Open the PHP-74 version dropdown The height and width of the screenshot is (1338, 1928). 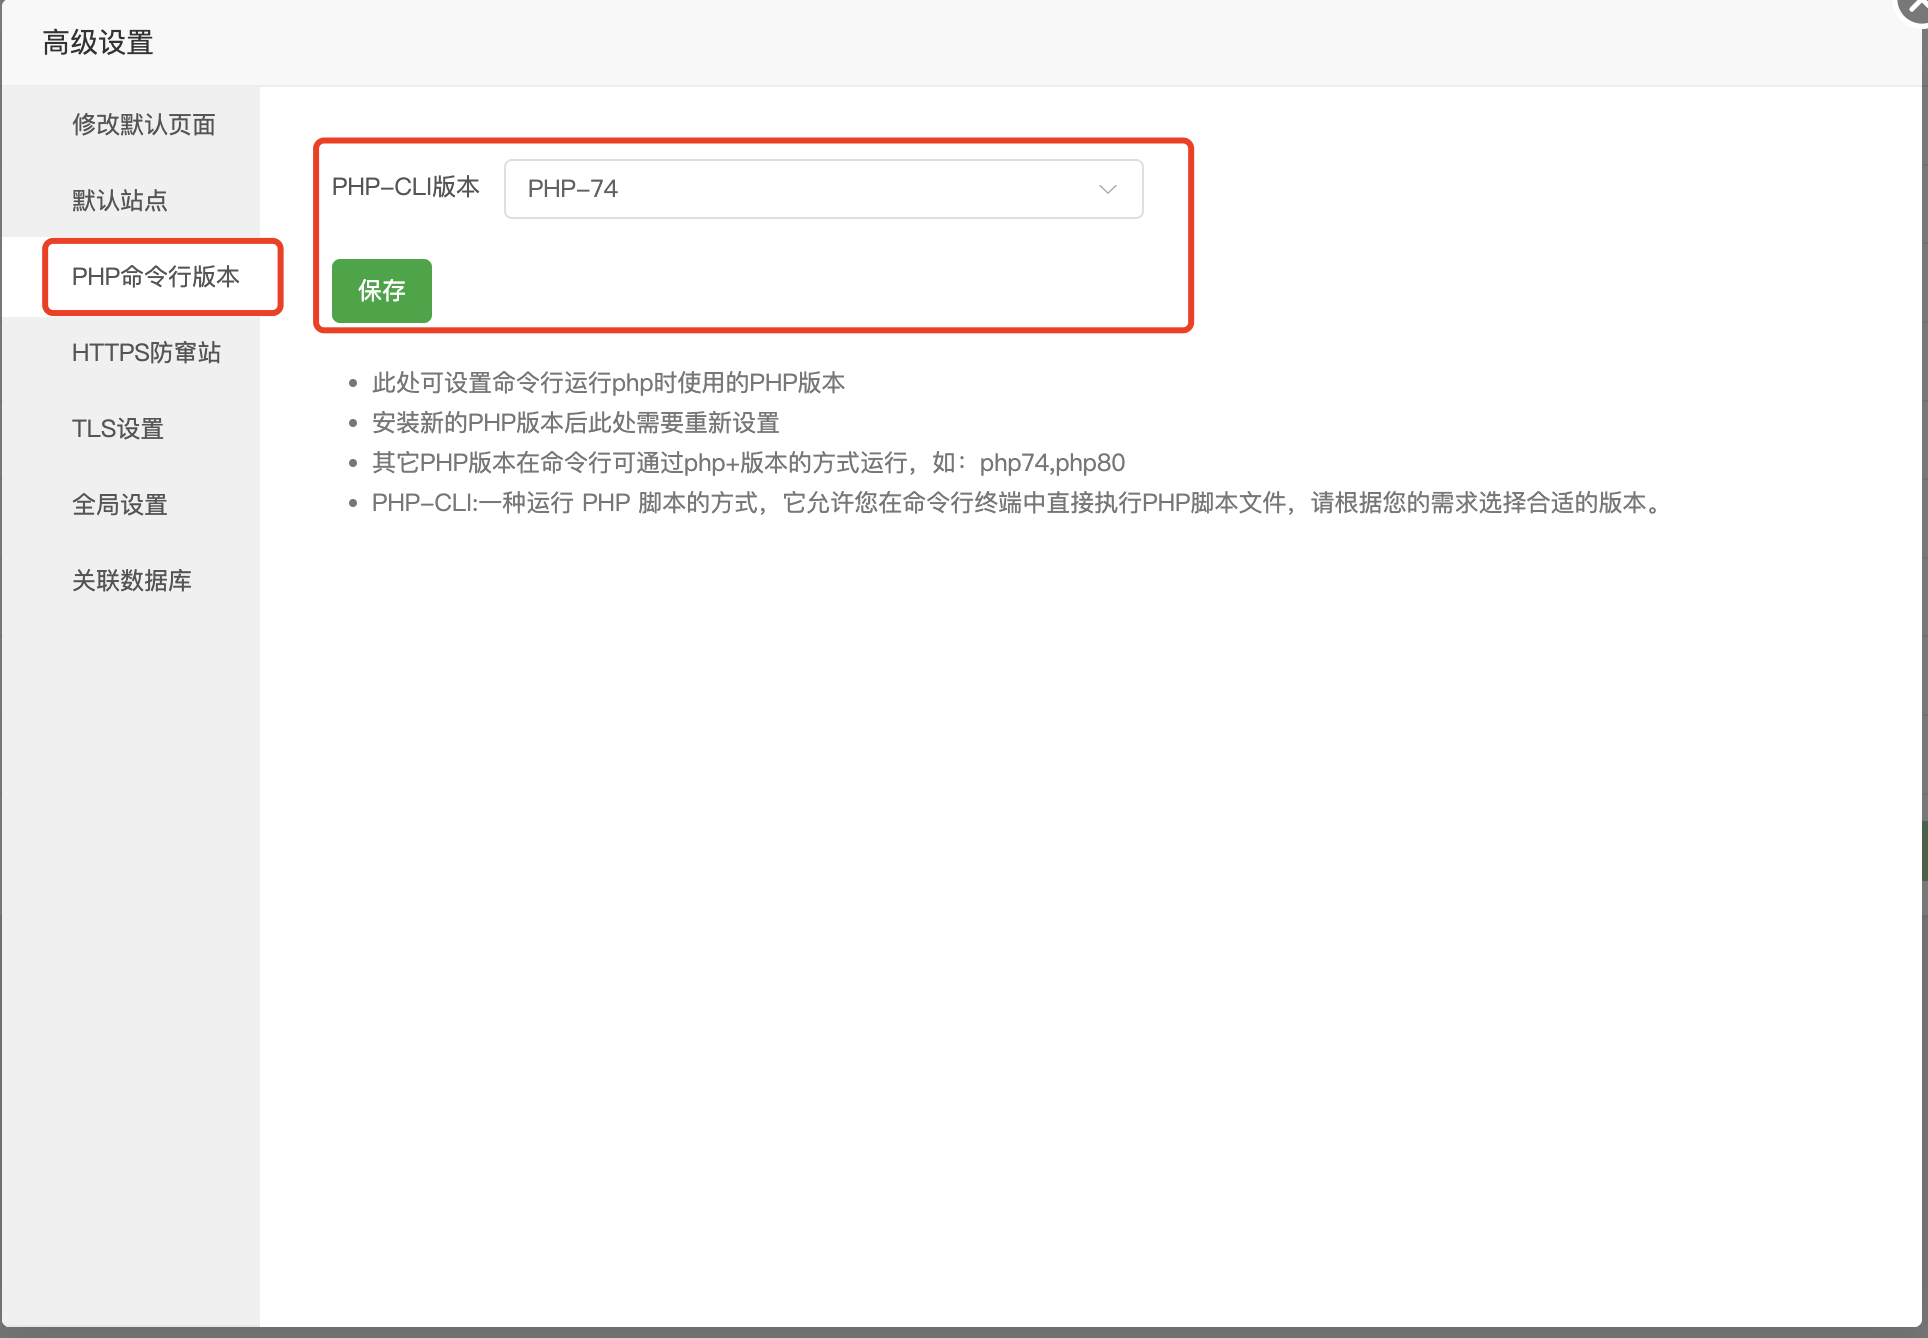point(822,189)
